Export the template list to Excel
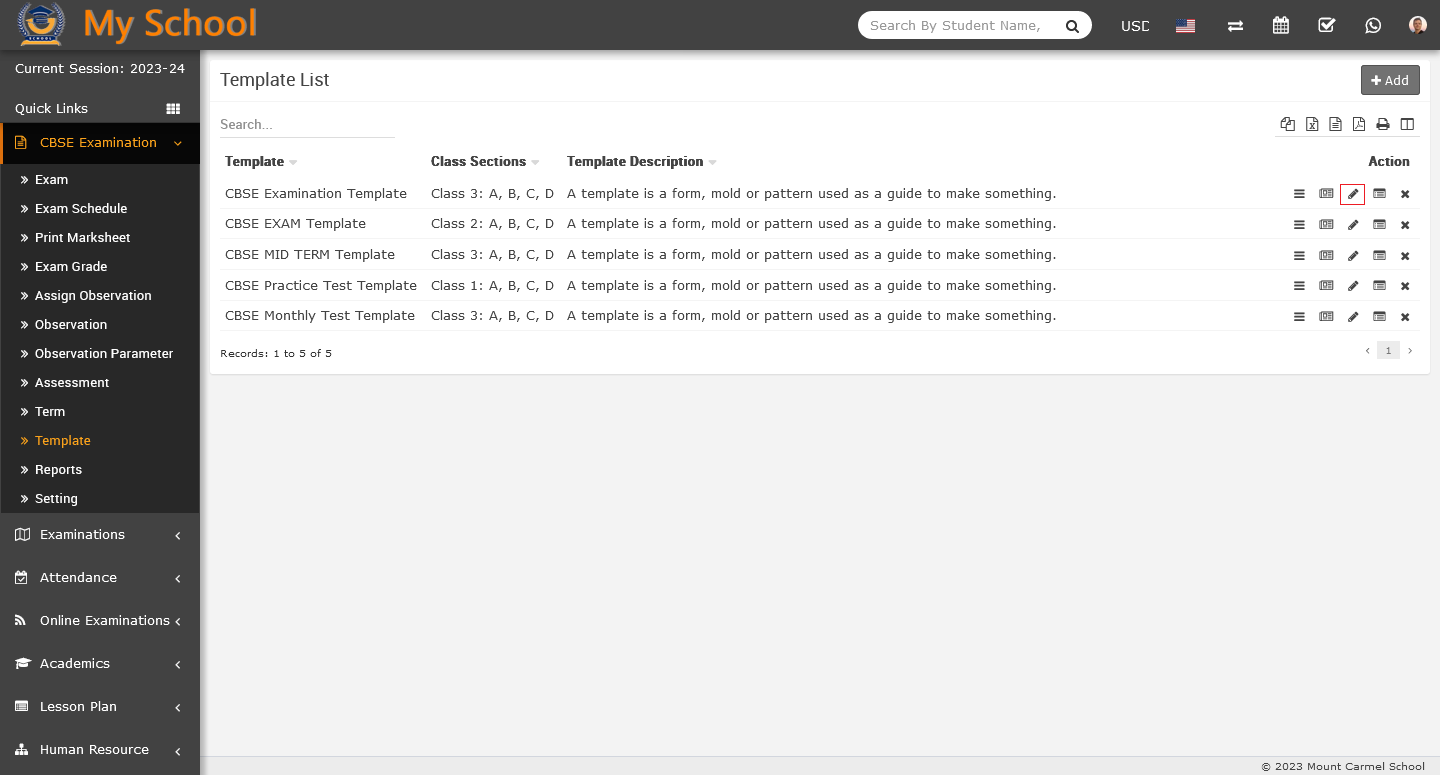 pos(1312,124)
